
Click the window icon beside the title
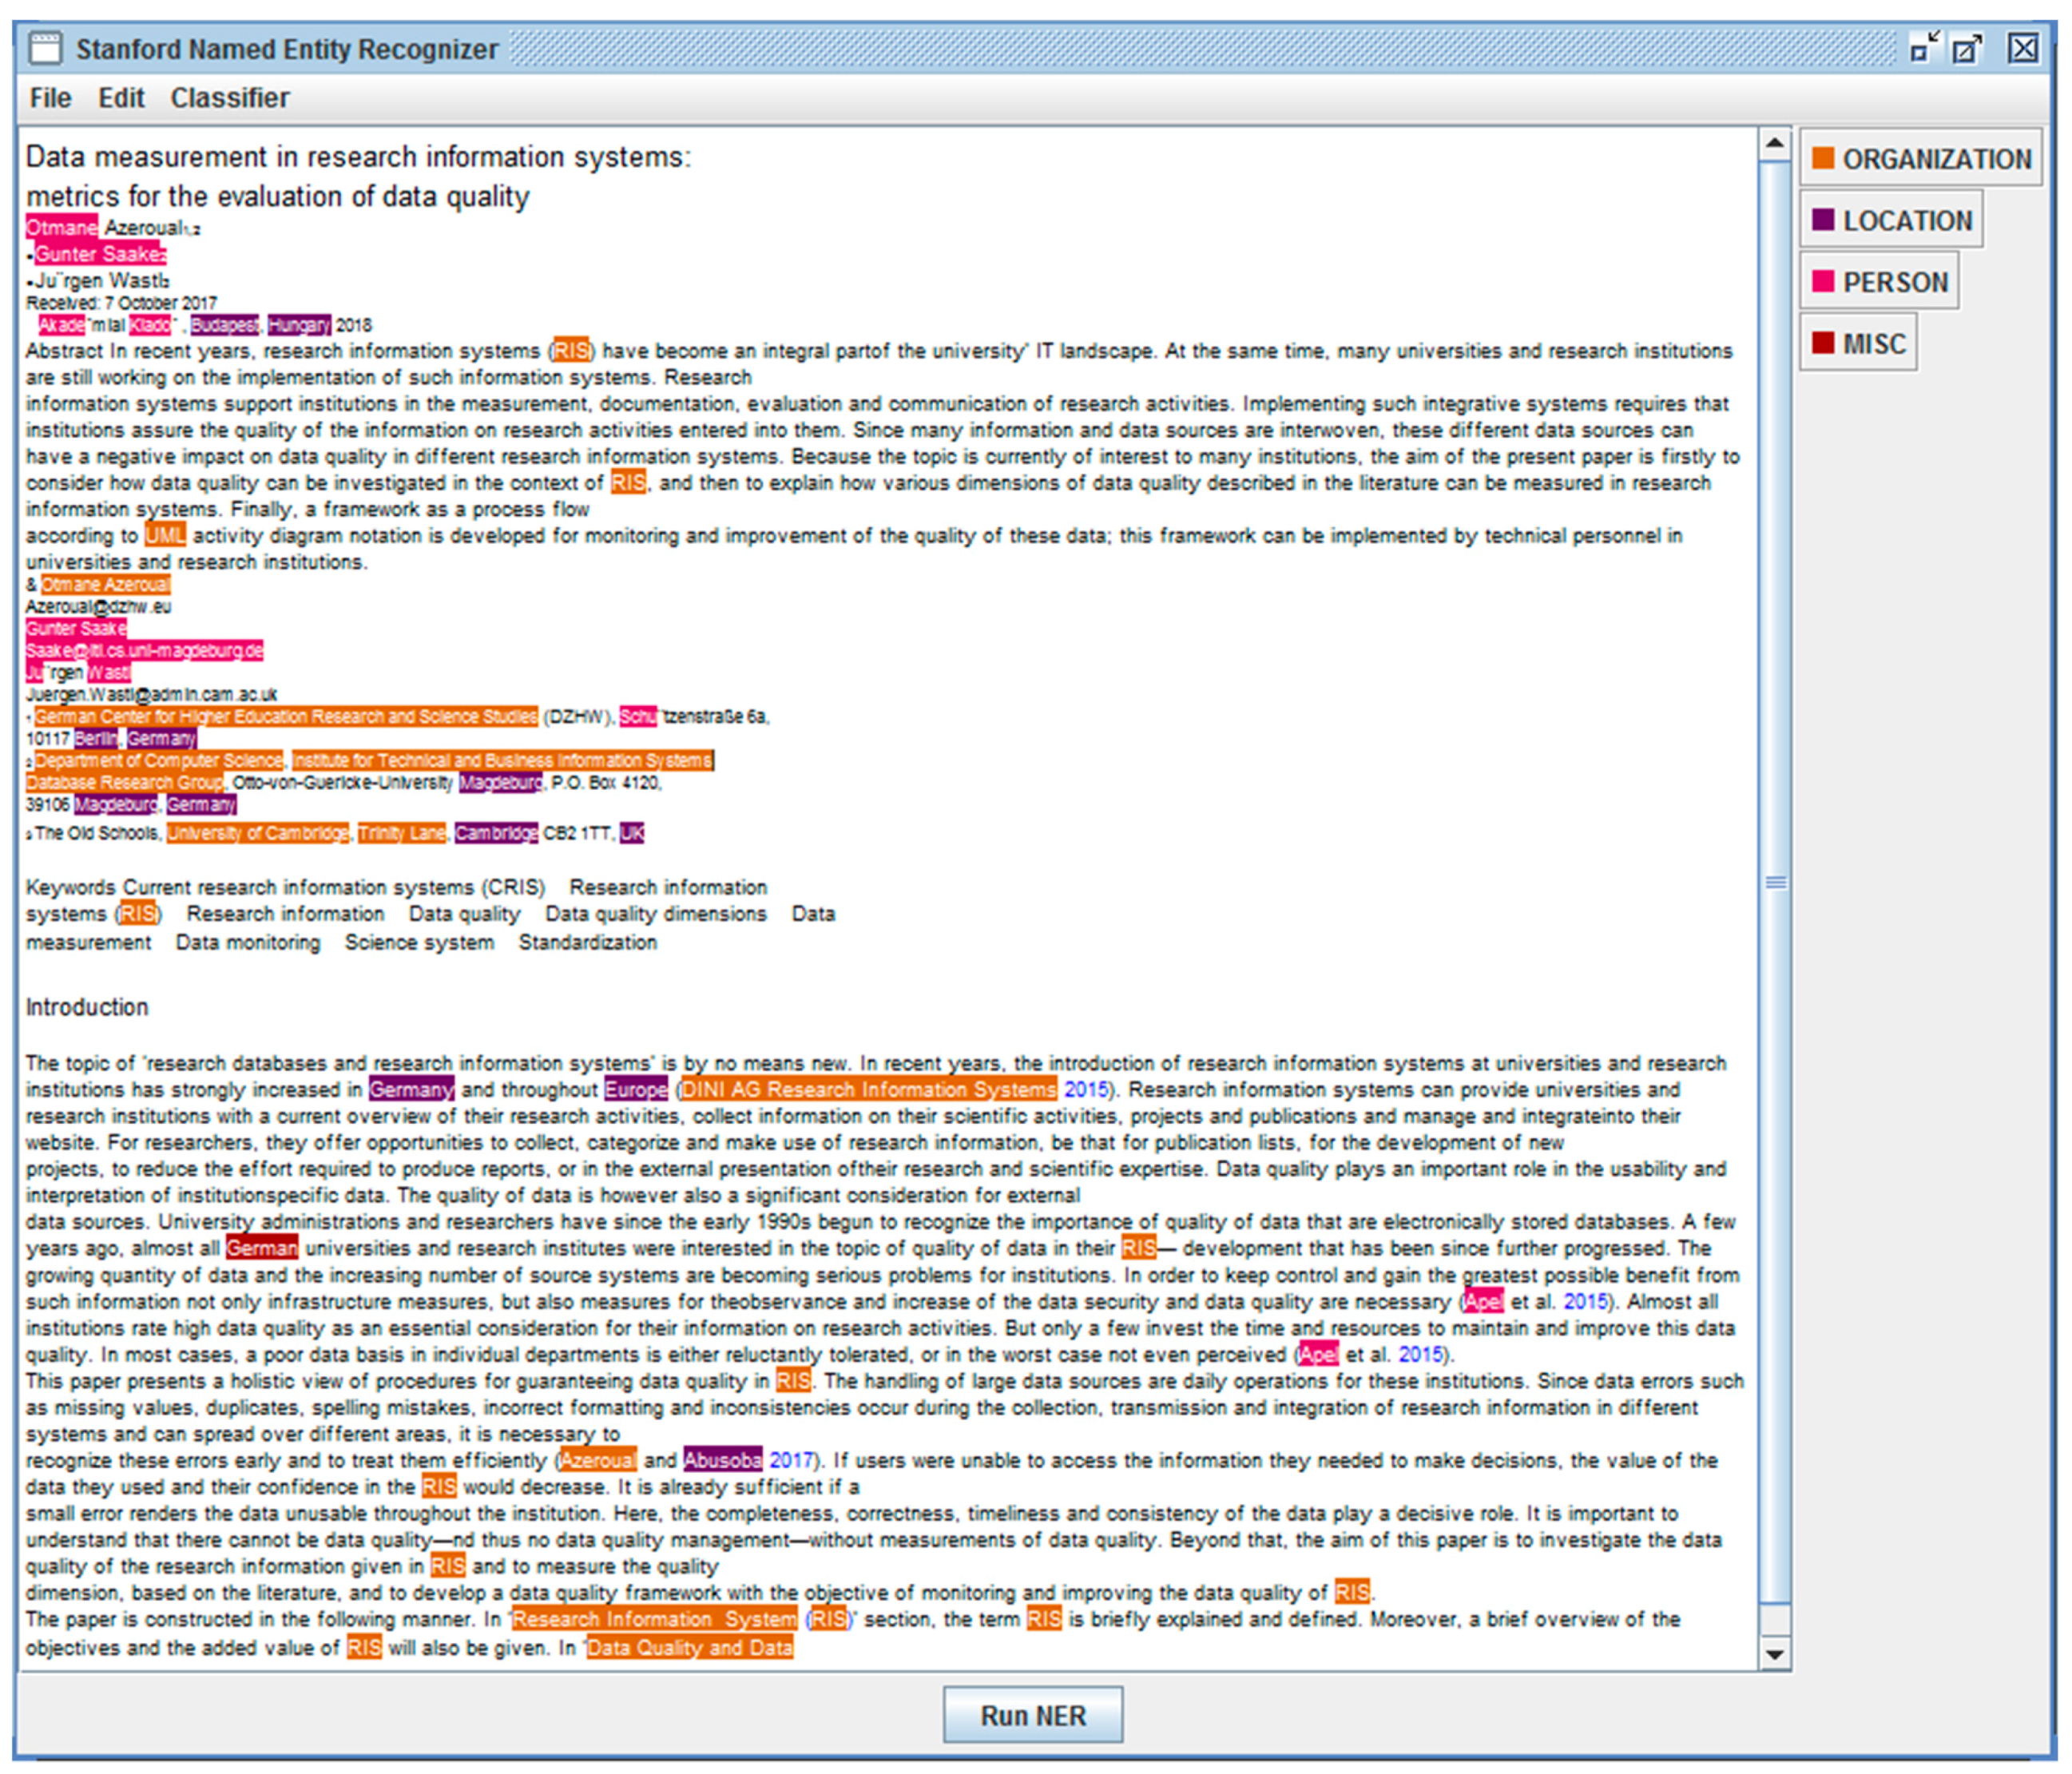[45, 48]
